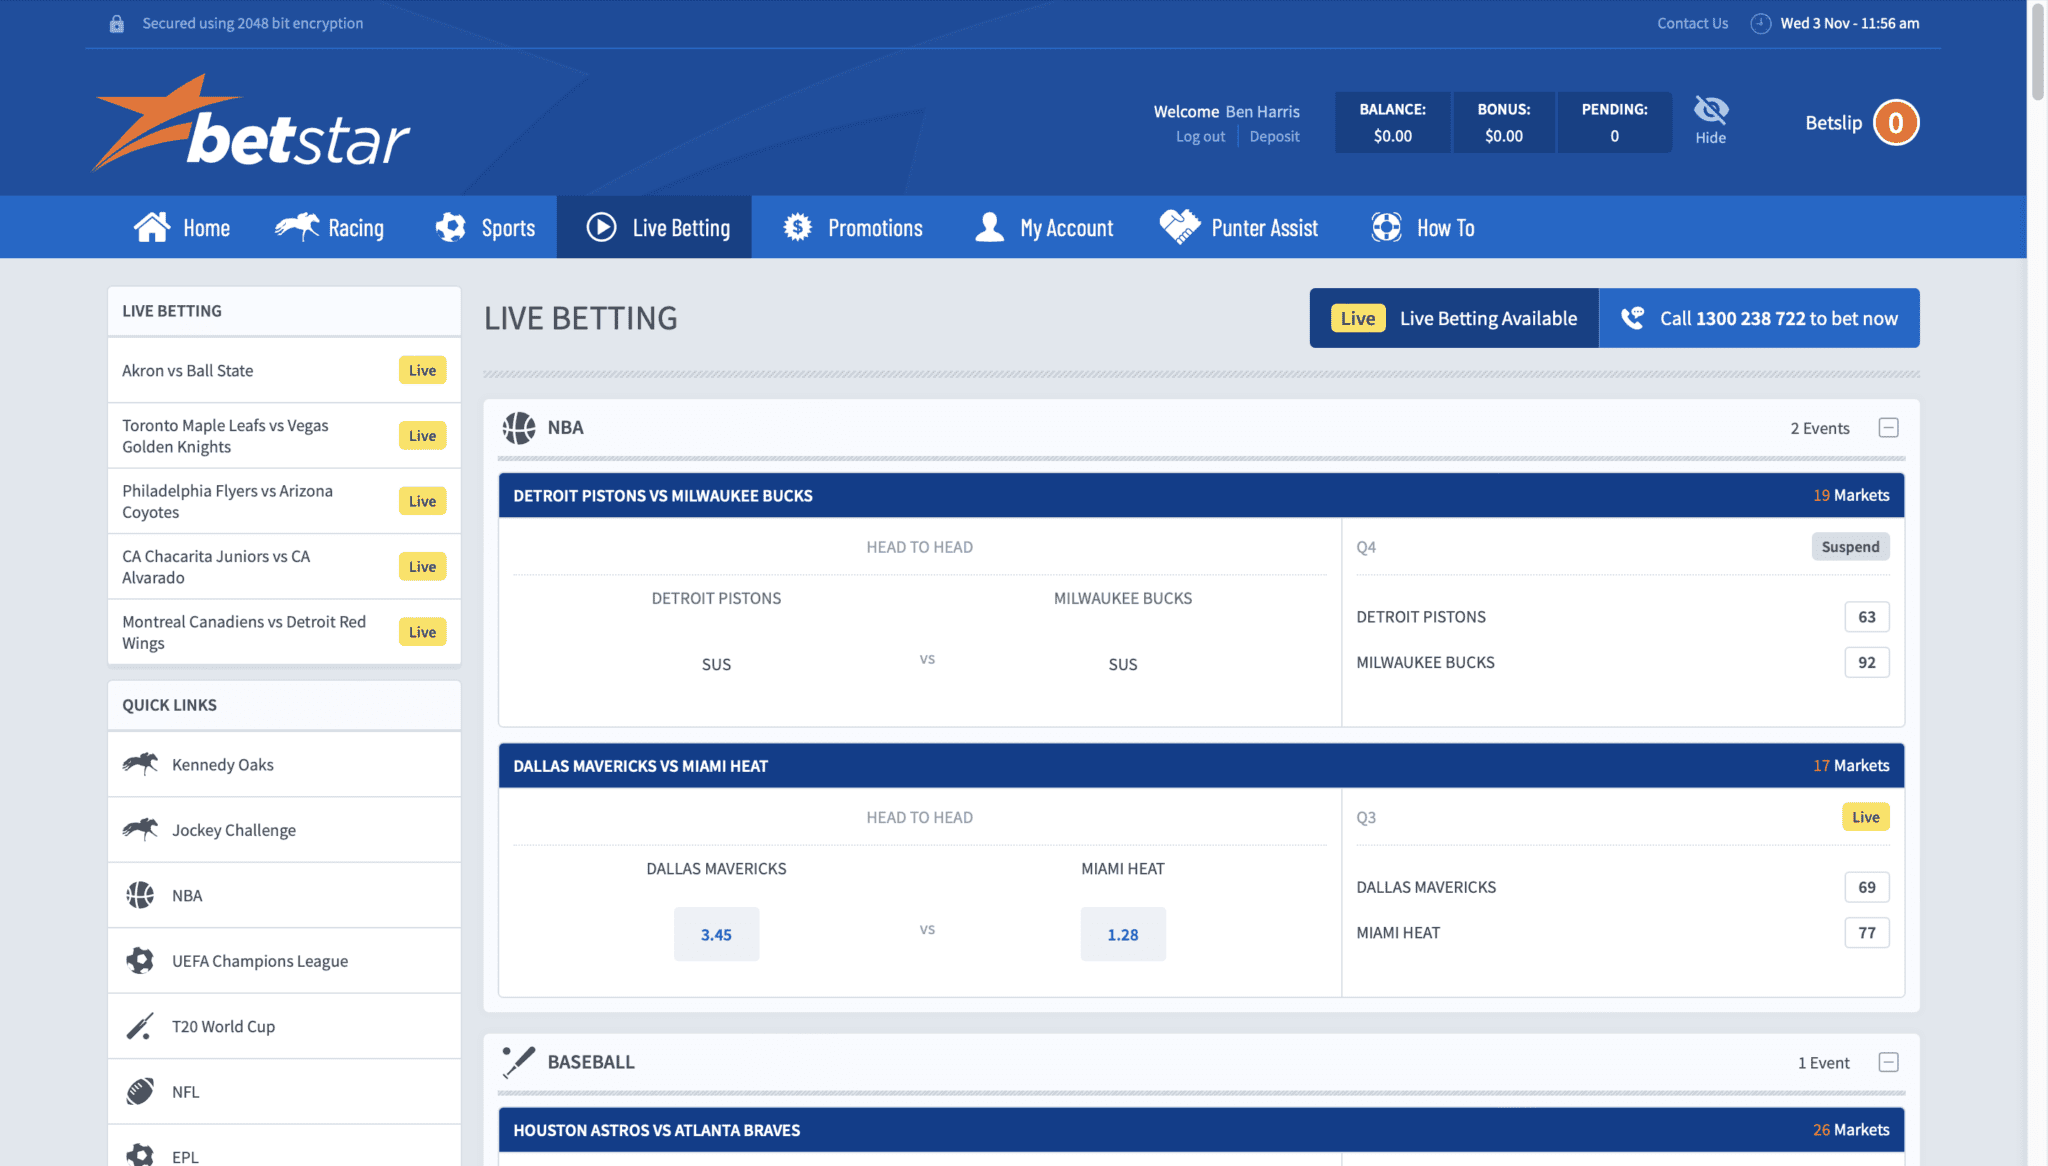The height and width of the screenshot is (1166, 2048).
Task: Select Miami Heat odds 1.28
Action: coord(1122,934)
